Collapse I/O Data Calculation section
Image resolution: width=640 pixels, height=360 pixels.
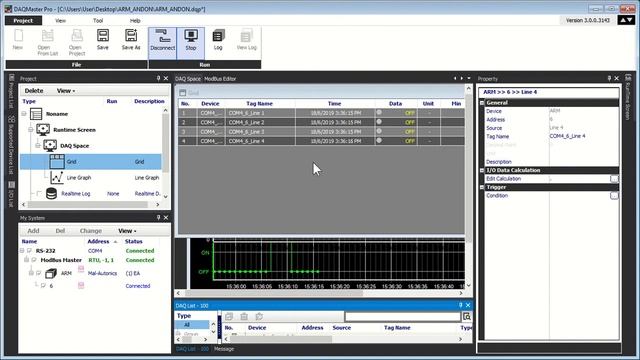482,170
